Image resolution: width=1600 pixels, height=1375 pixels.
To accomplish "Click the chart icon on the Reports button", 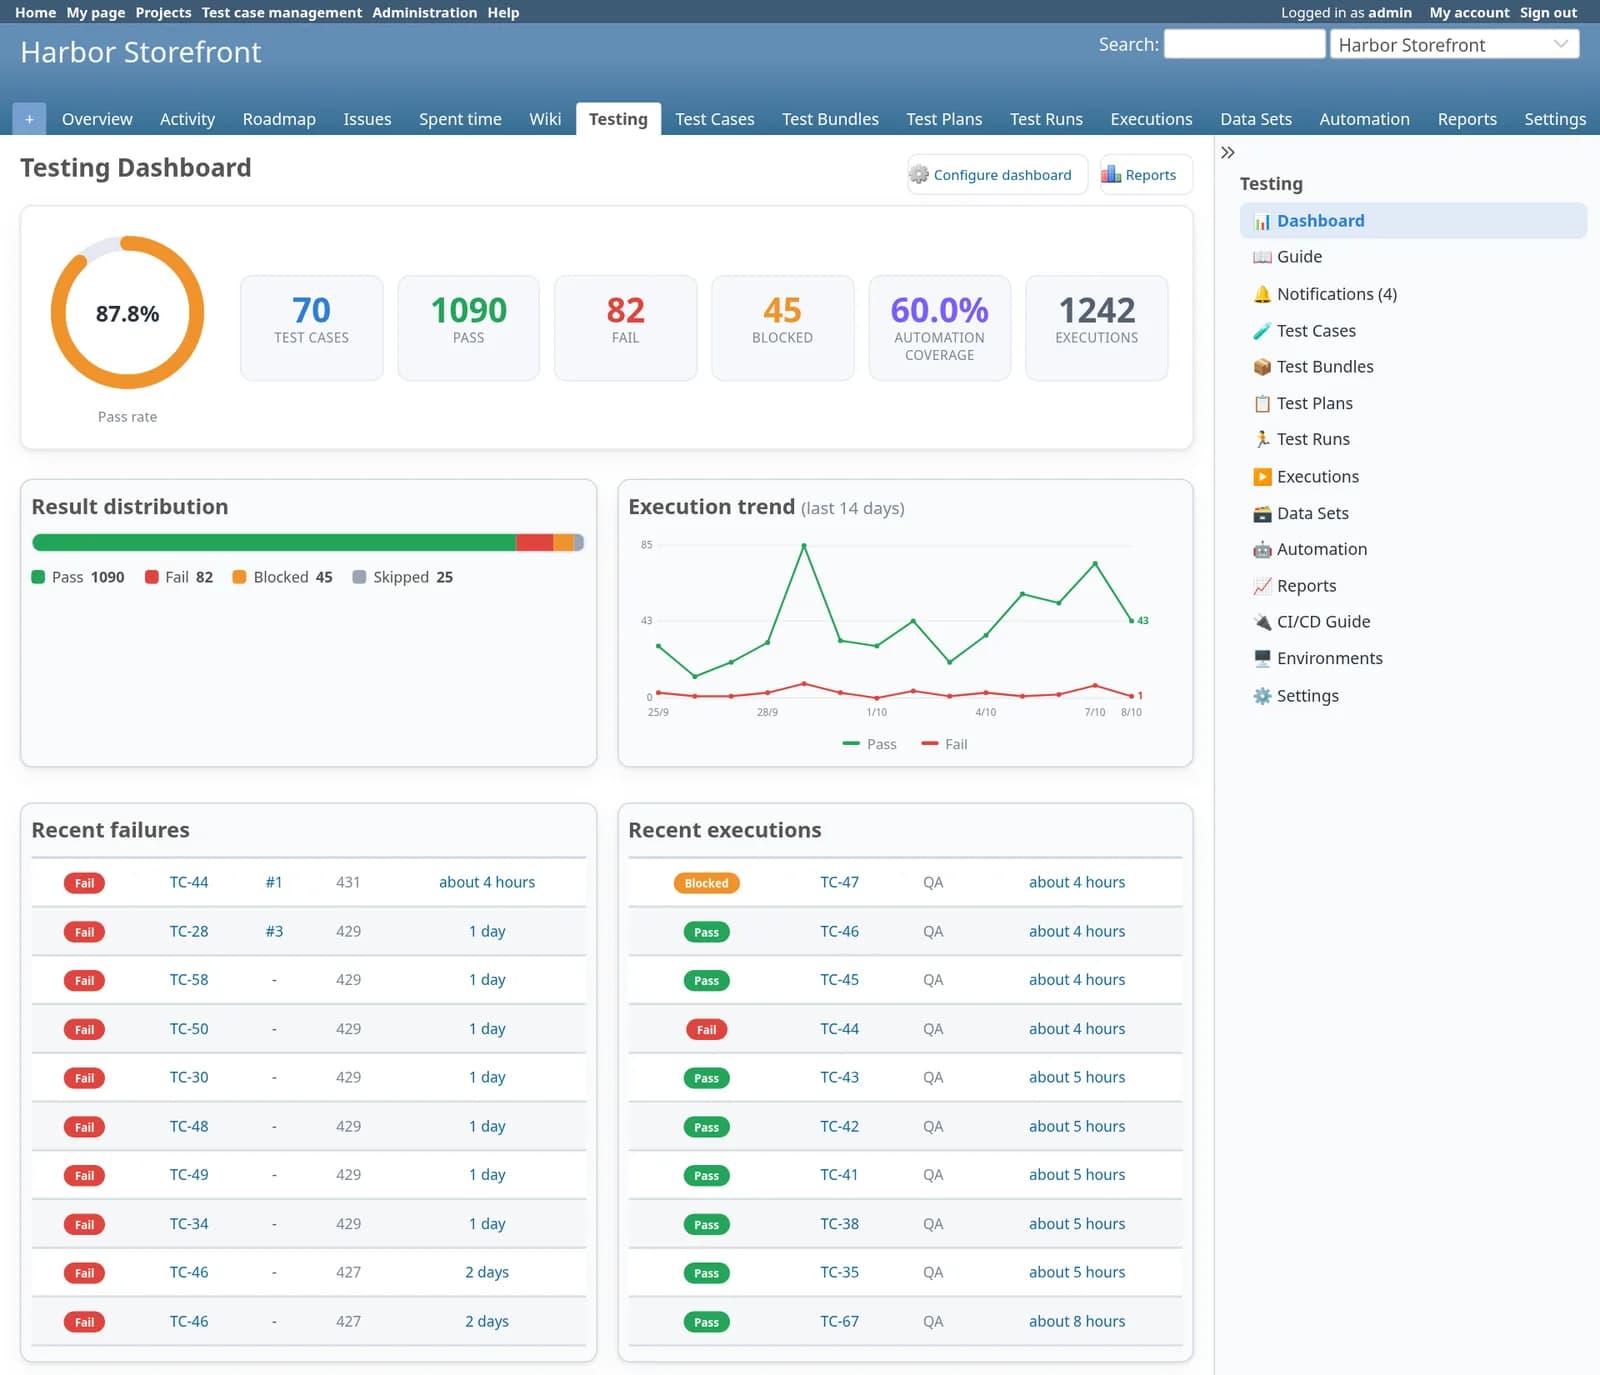I will (1111, 175).
